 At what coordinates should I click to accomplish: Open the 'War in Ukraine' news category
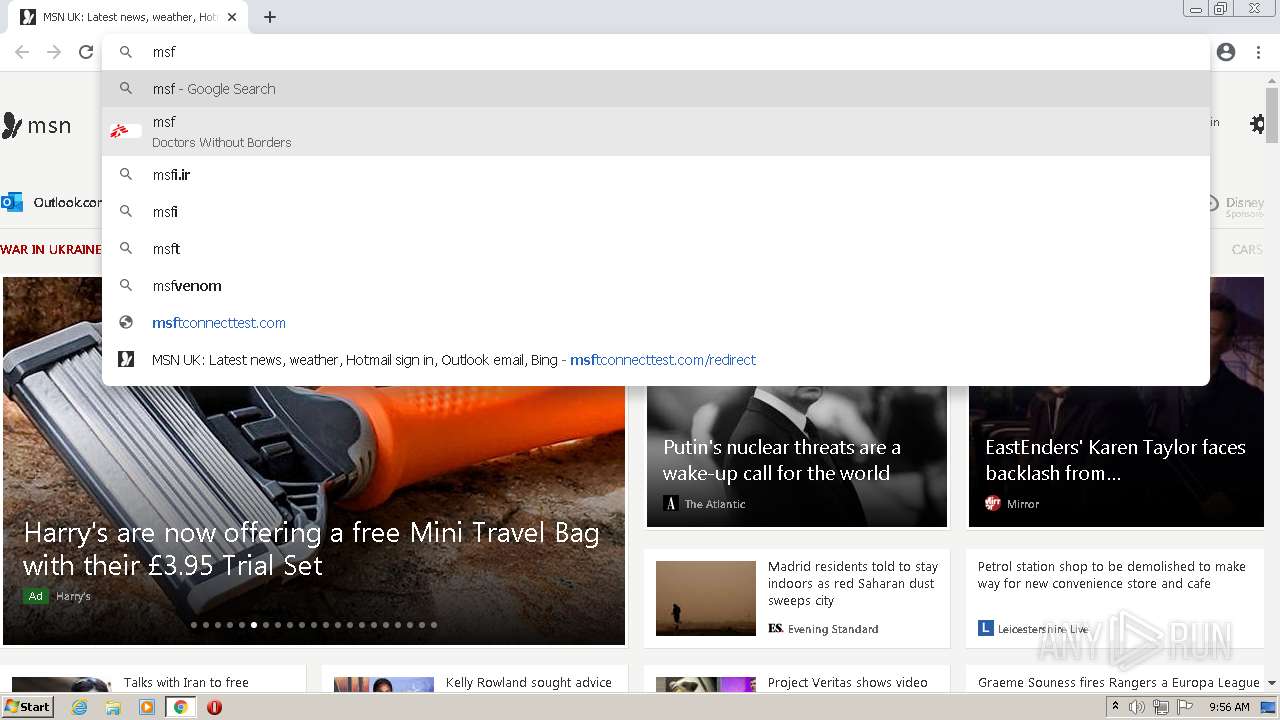(x=51, y=249)
